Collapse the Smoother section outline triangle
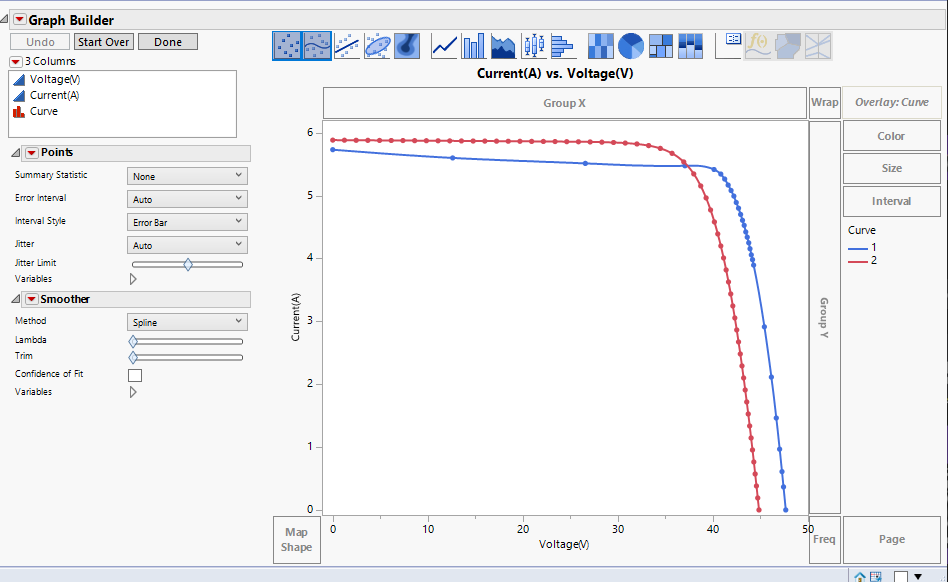The image size is (948, 582). (x=15, y=299)
